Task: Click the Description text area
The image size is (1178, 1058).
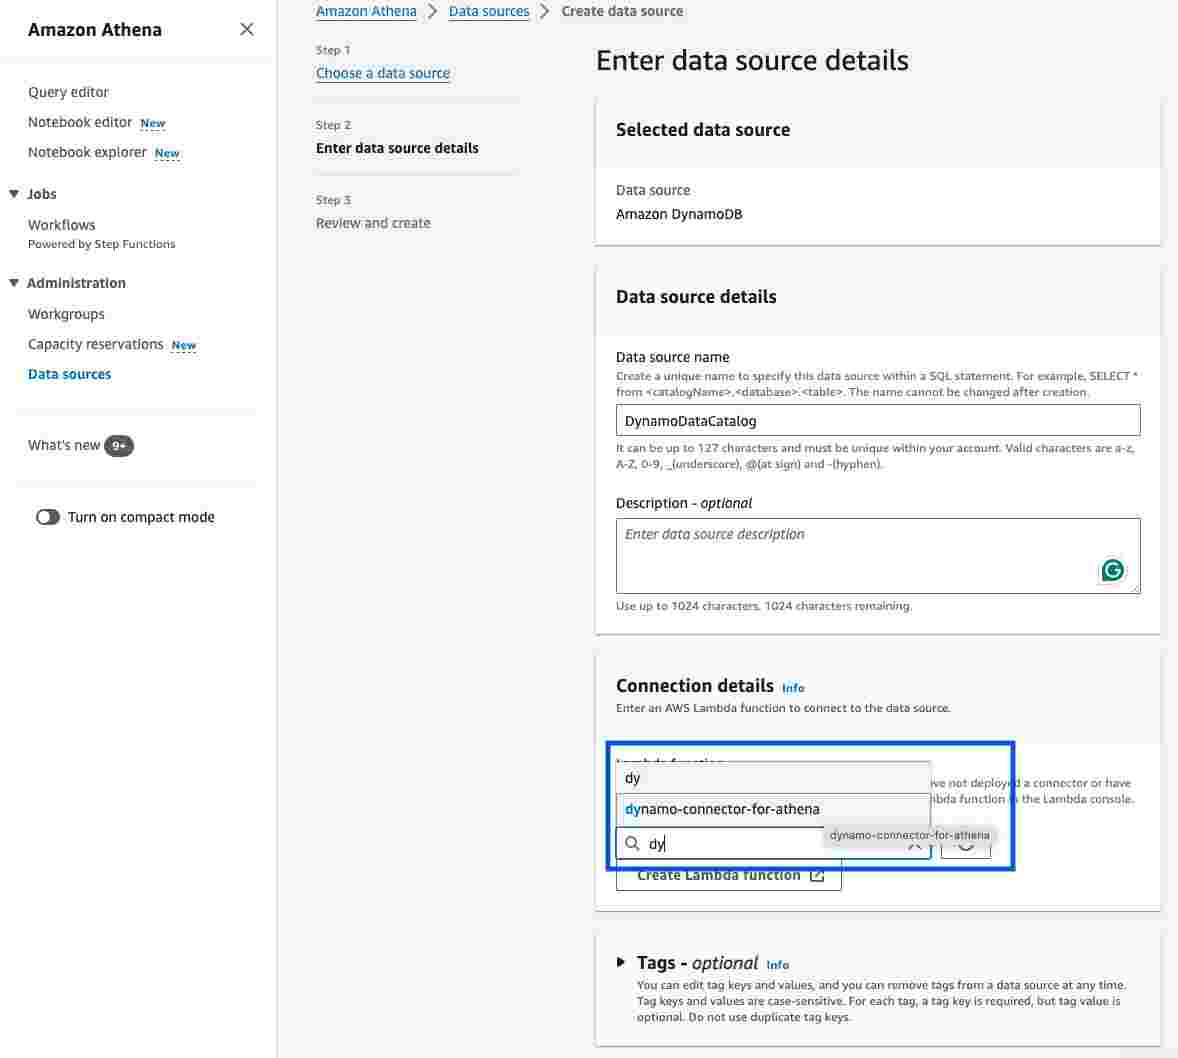Action: 877,555
